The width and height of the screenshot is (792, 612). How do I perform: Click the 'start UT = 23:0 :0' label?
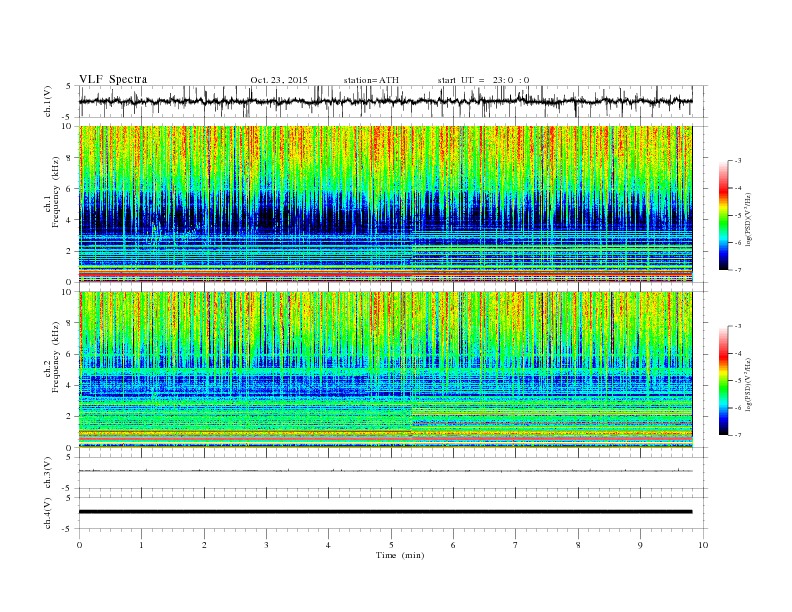click(483, 80)
